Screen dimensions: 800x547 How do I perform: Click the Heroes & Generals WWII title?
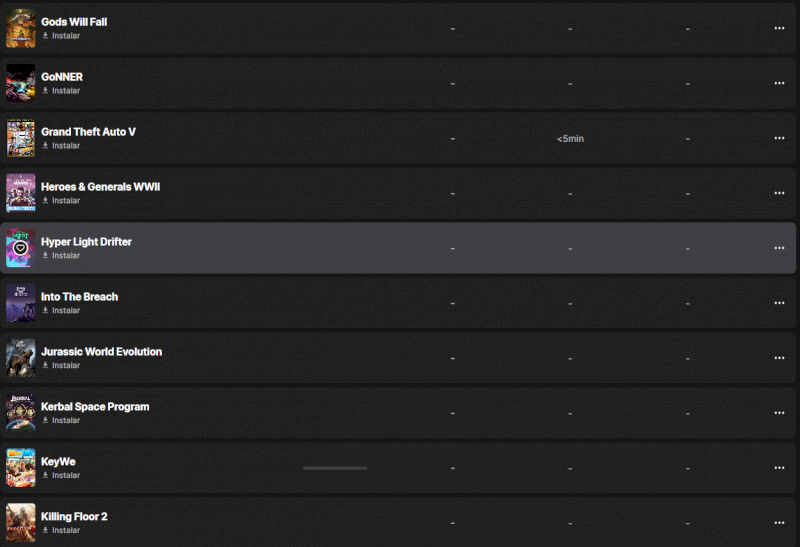click(x=100, y=187)
